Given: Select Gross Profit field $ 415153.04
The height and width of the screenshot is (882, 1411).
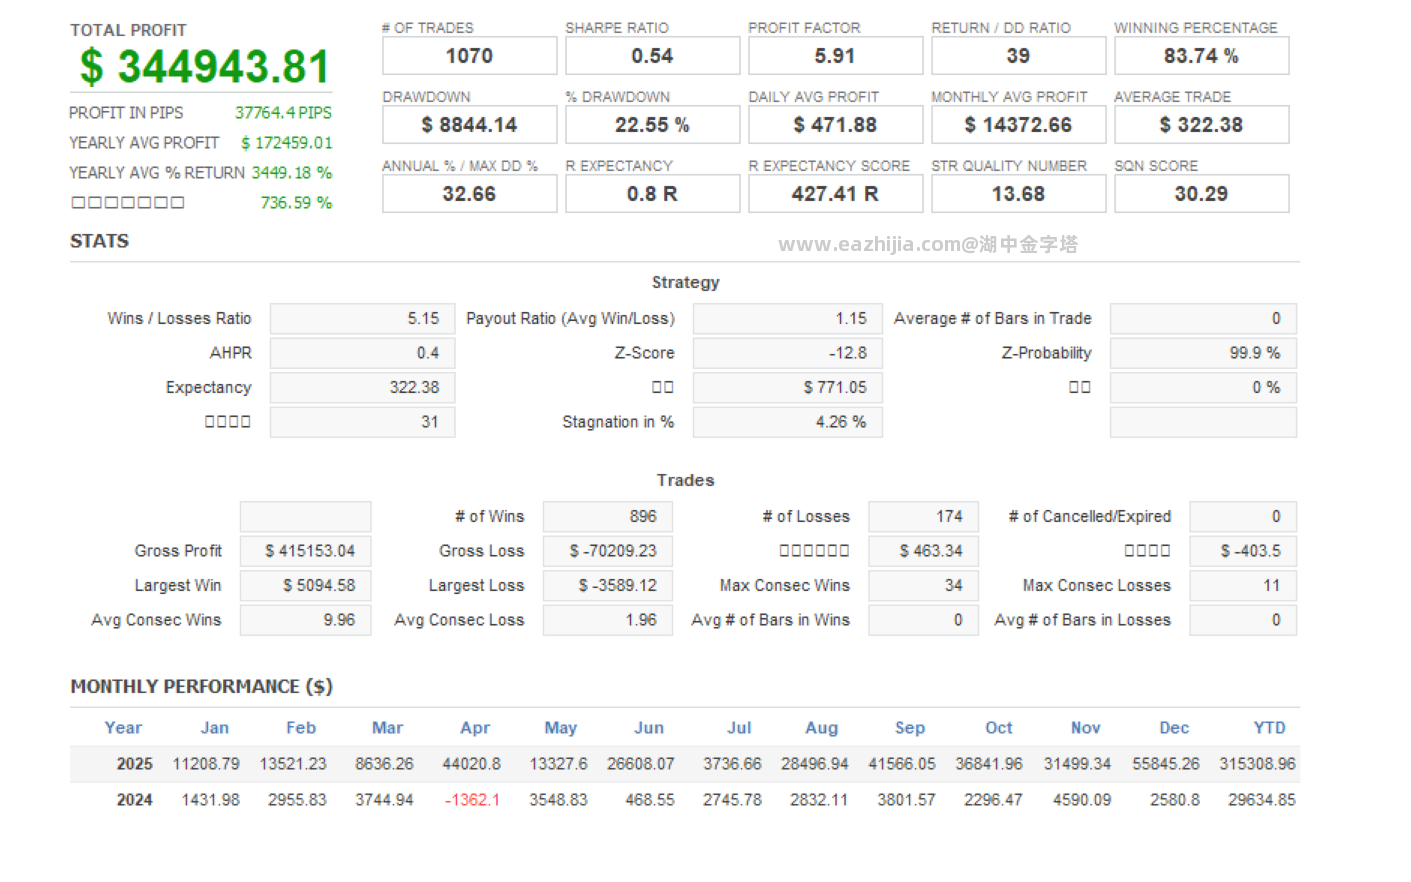Looking at the screenshot, I should pos(305,551).
